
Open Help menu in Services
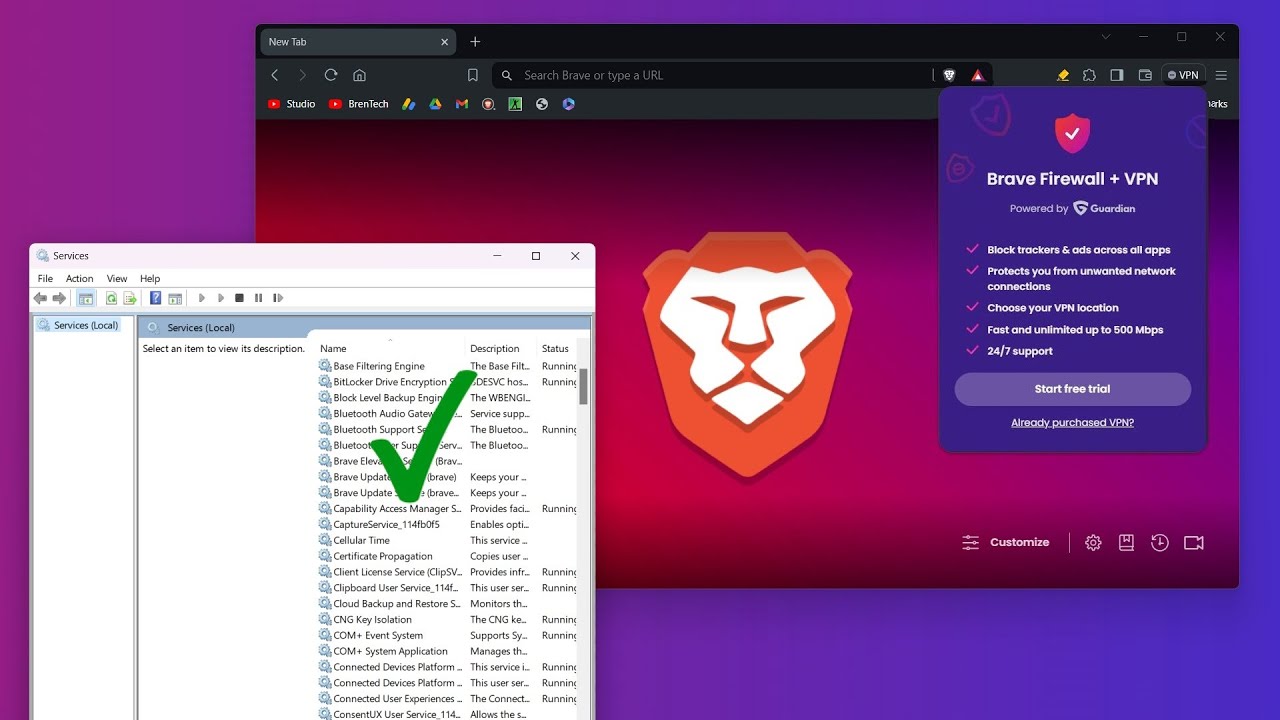tap(150, 279)
